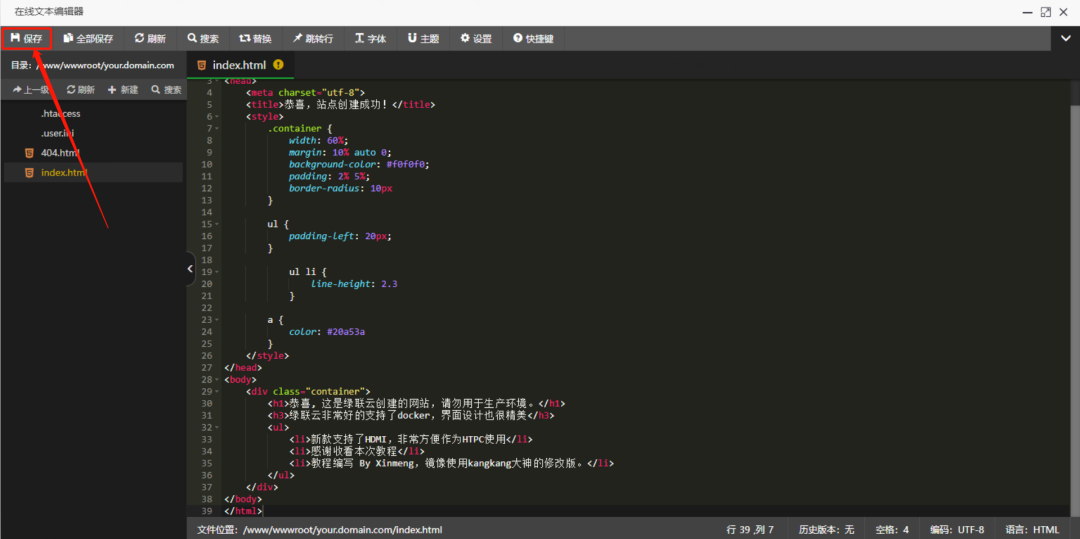Open 搜索 (Search) from top toolbar
The height and width of the screenshot is (539, 1080).
click(x=202, y=39)
